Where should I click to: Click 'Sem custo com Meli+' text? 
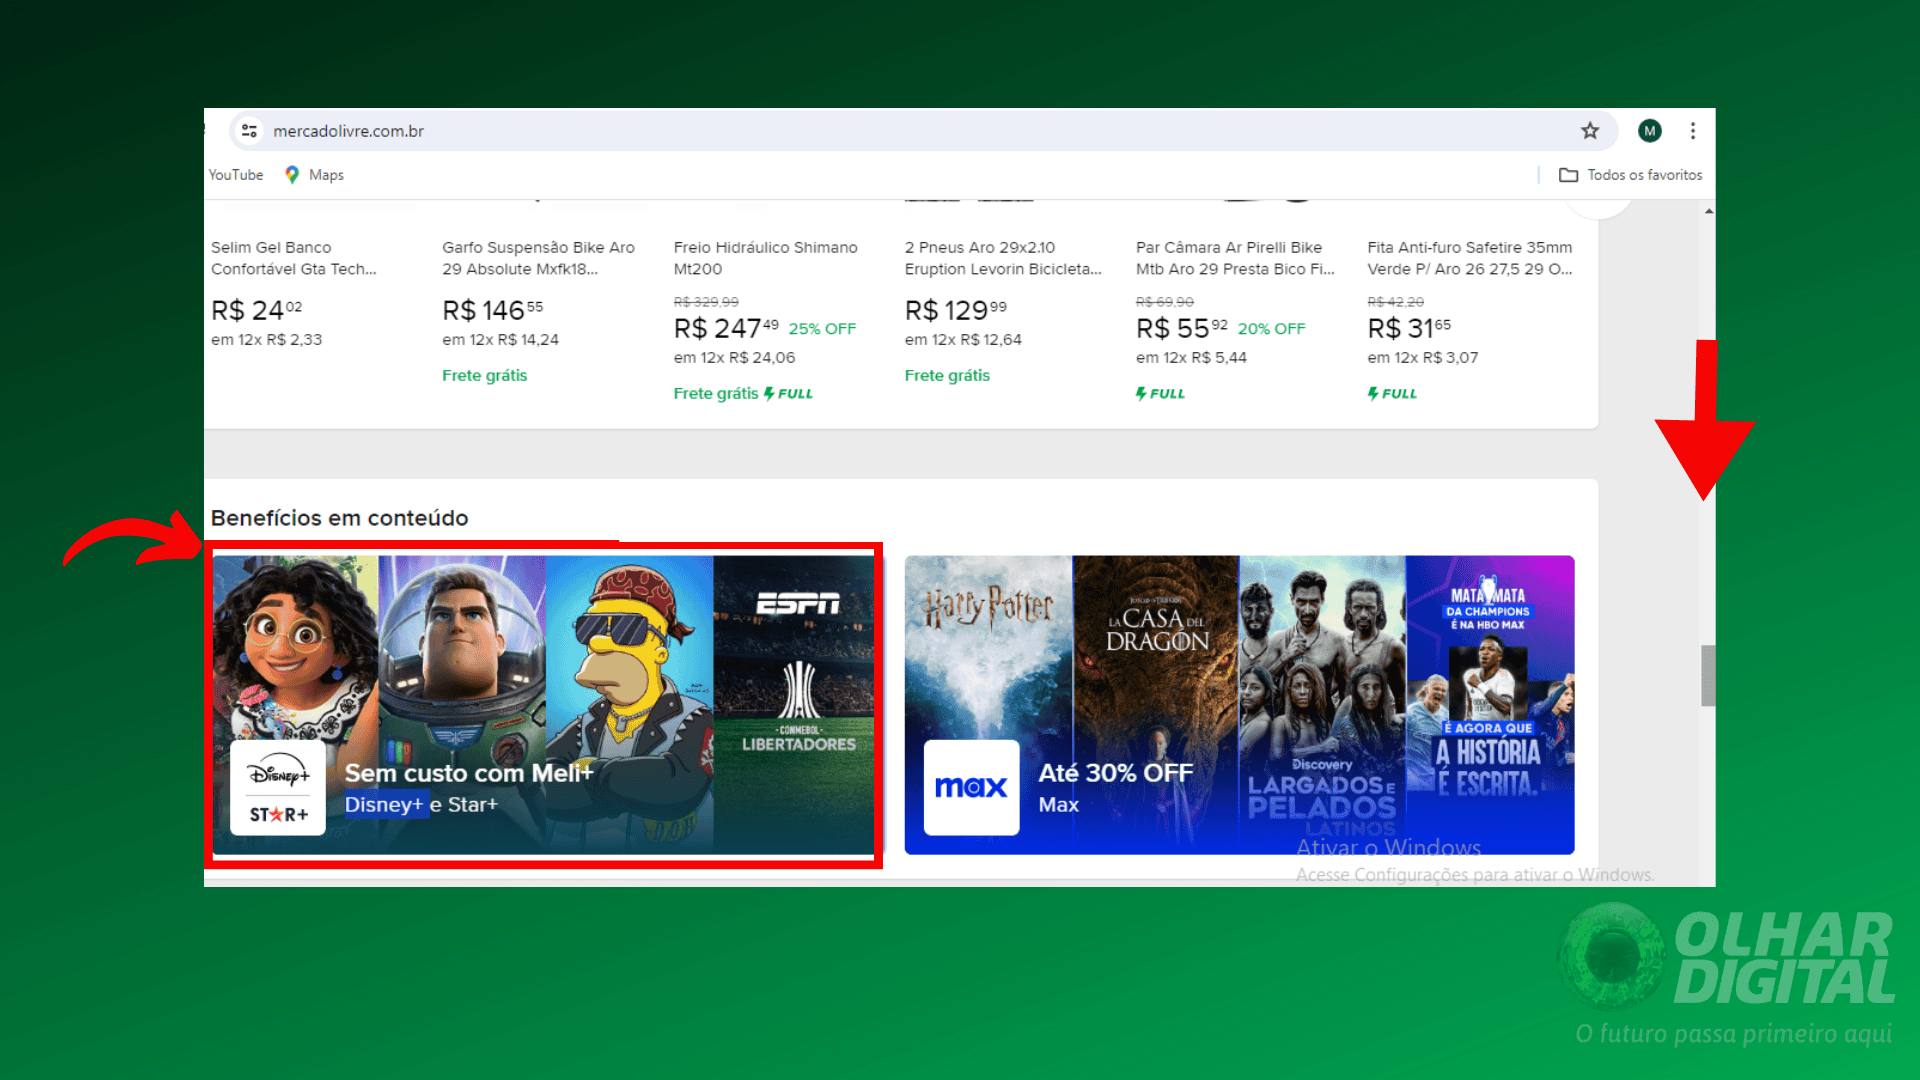click(469, 773)
